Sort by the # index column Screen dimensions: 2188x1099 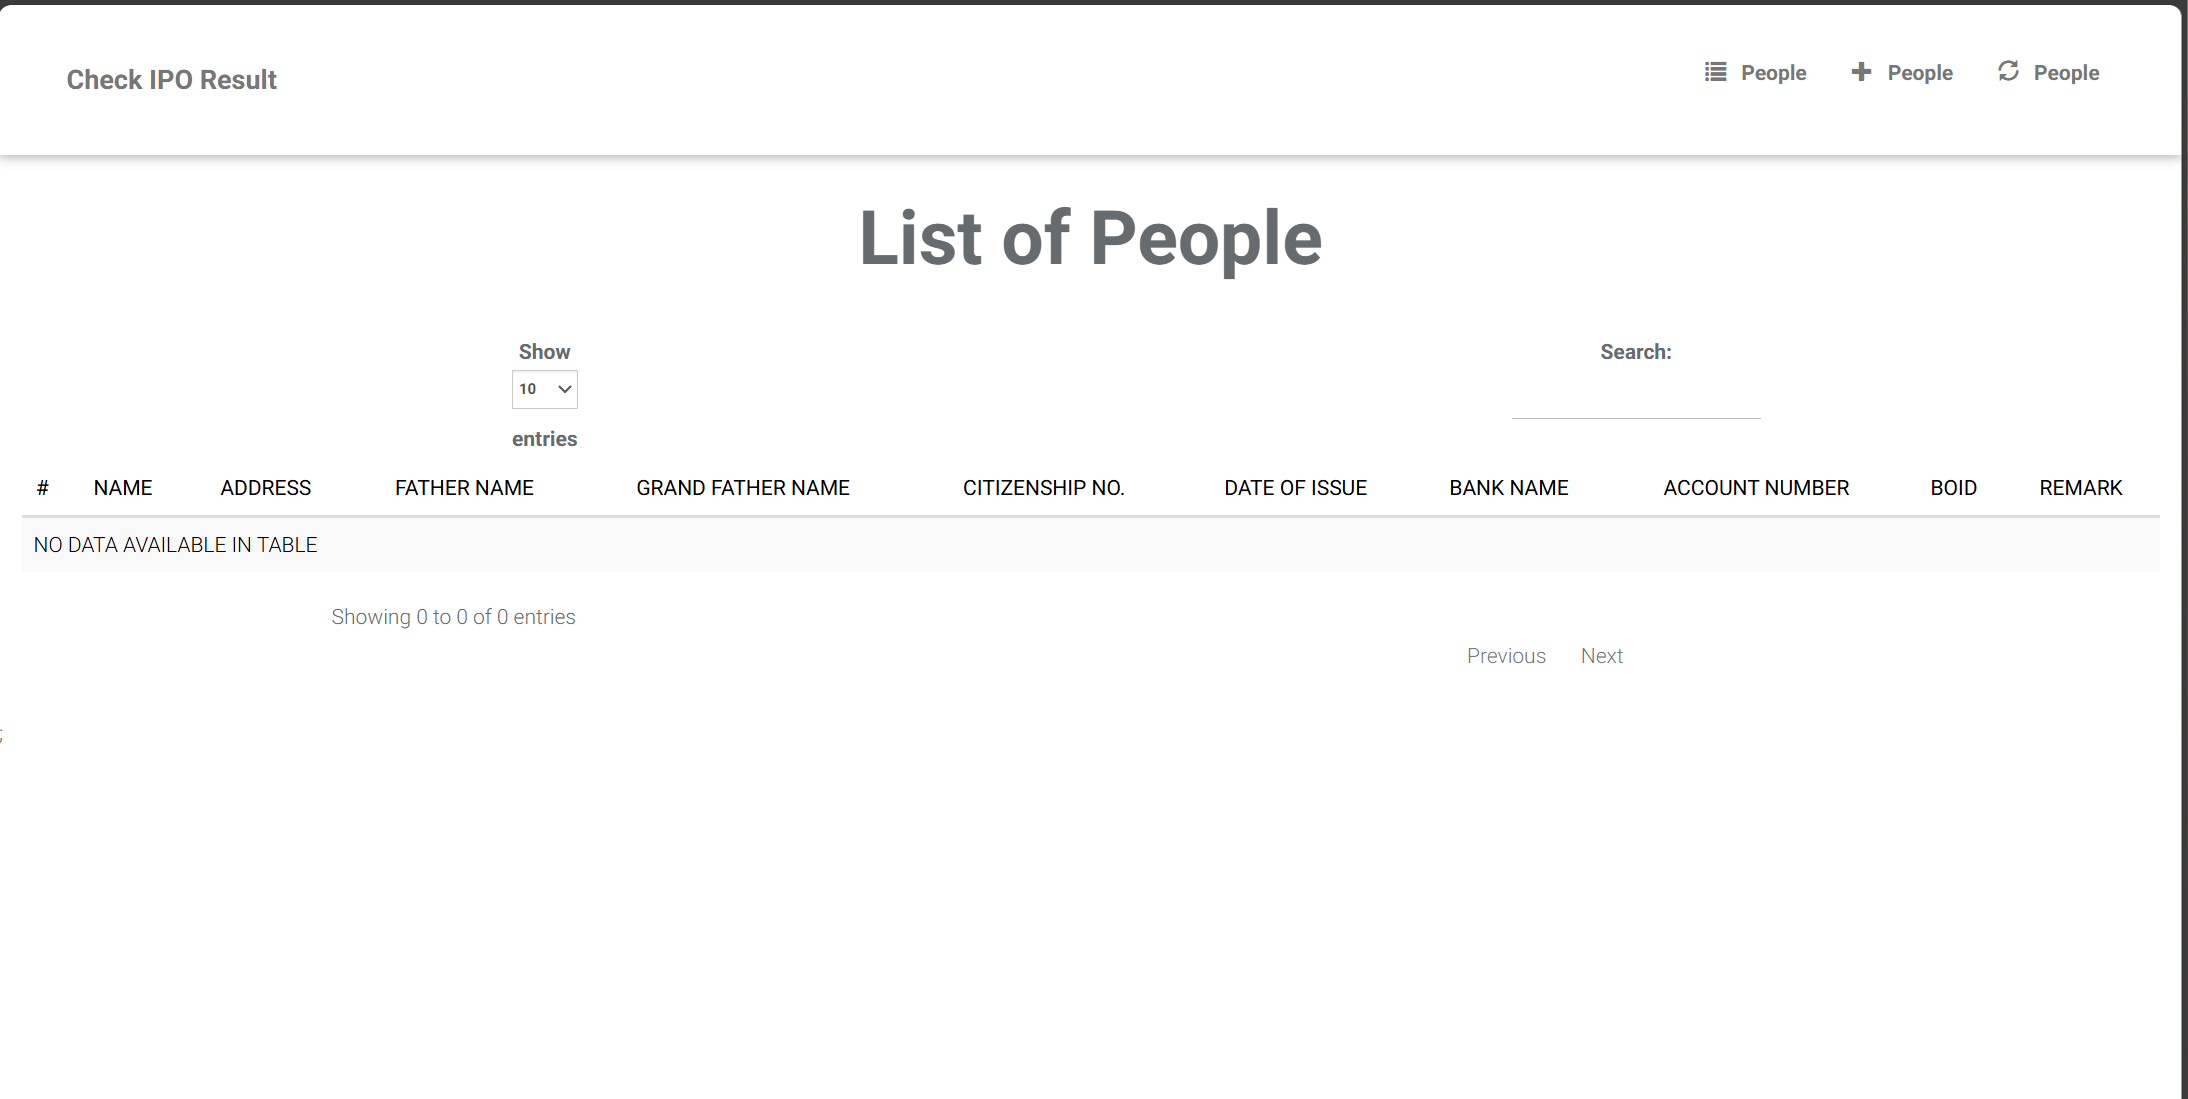click(42, 488)
